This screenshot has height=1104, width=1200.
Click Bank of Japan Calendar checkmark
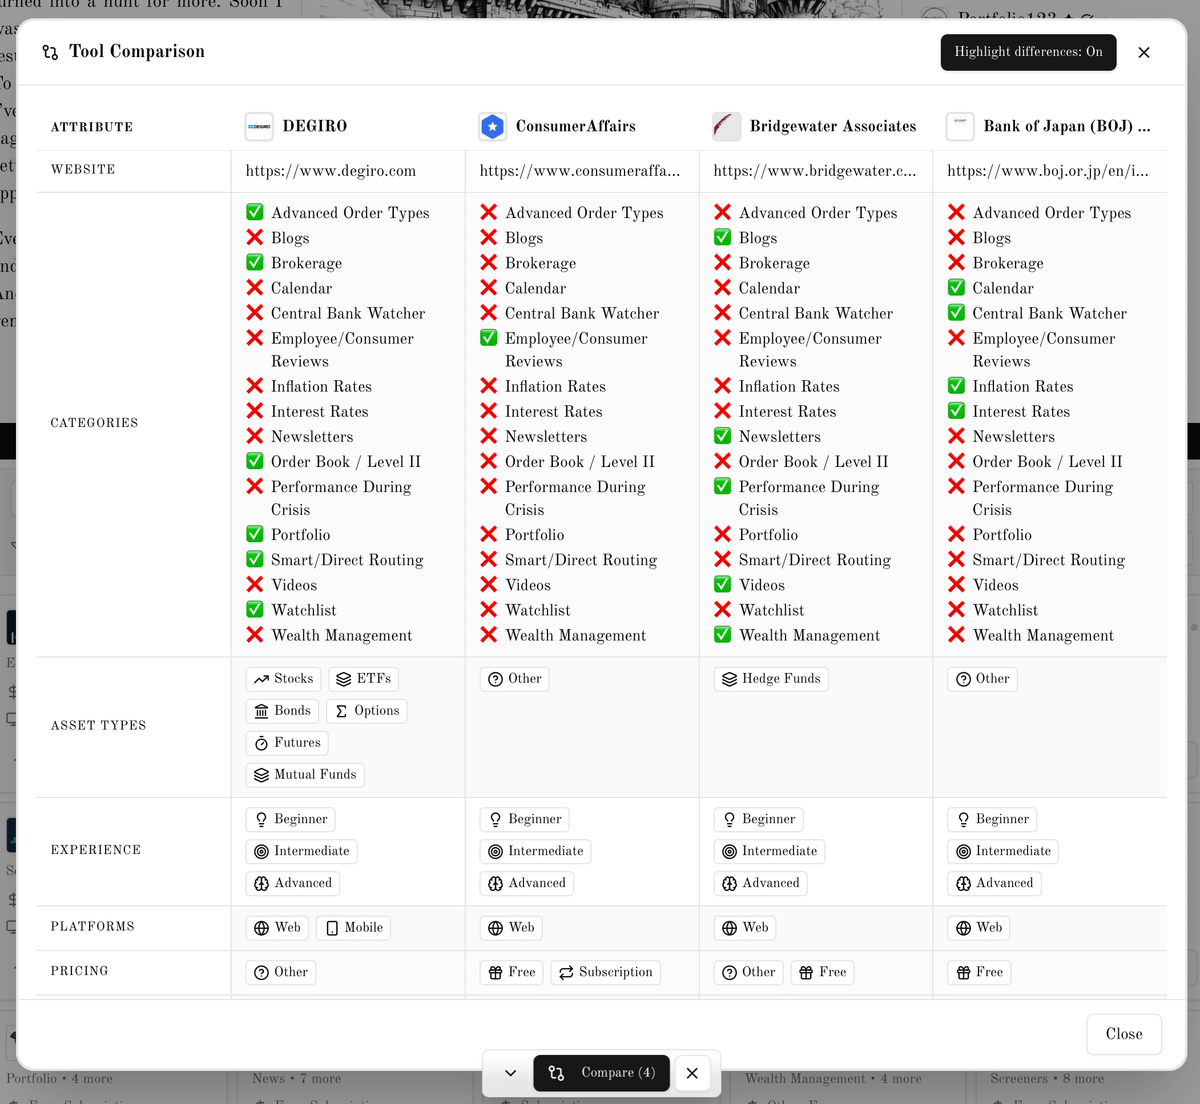click(x=956, y=287)
